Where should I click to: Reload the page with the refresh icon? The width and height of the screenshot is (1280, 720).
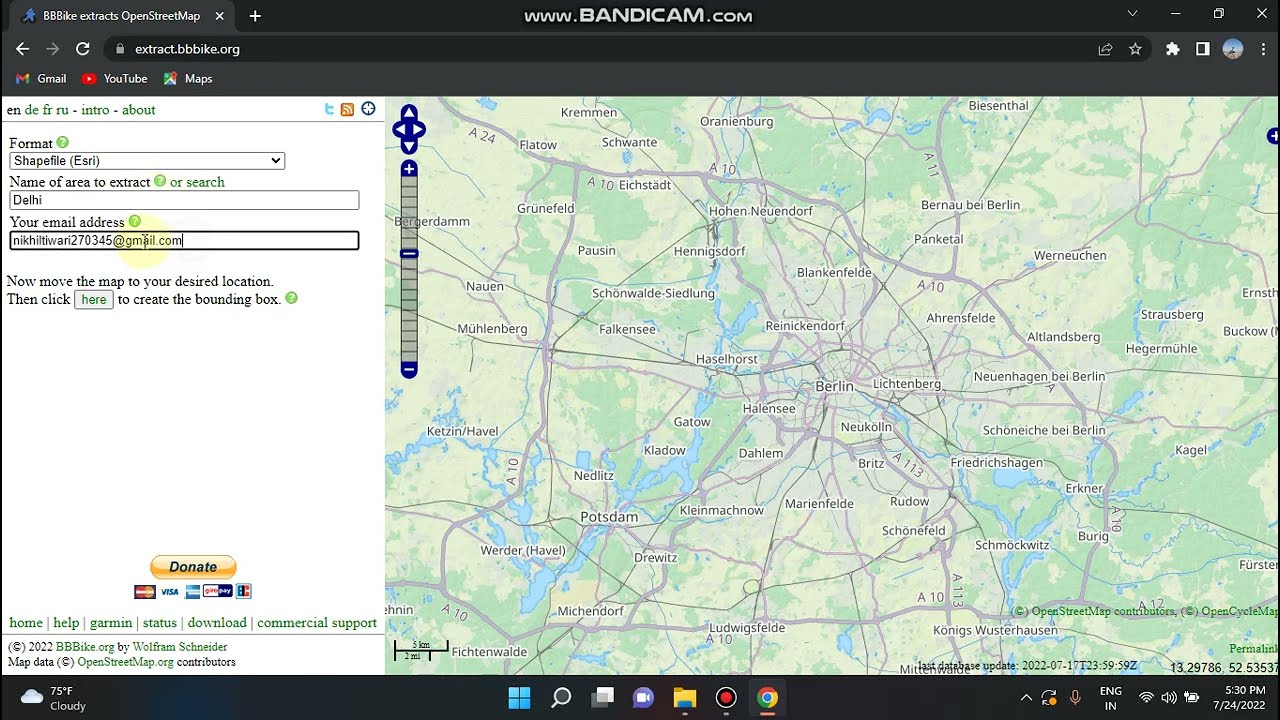(83, 48)
